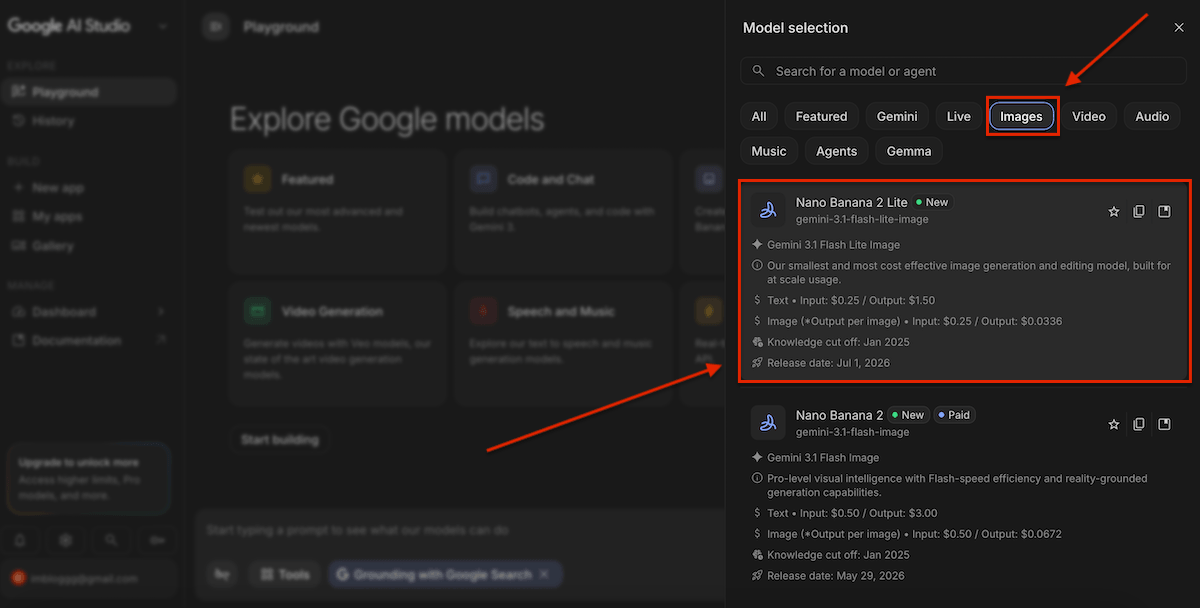1200x608 pixels.
Task: Select the Video filter tab
Action: (1088, 116)
